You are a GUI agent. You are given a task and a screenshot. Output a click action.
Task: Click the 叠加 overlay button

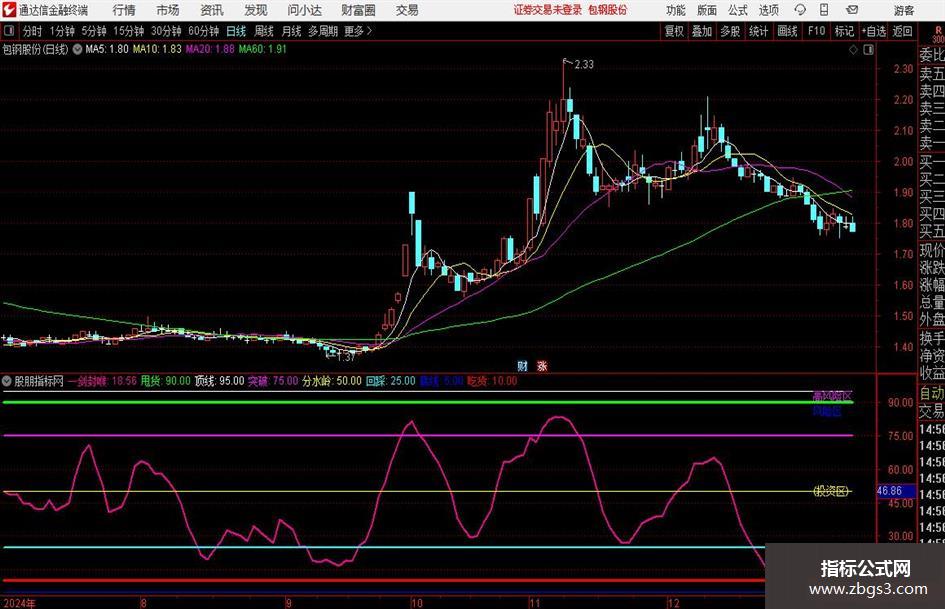pos(702,31)
